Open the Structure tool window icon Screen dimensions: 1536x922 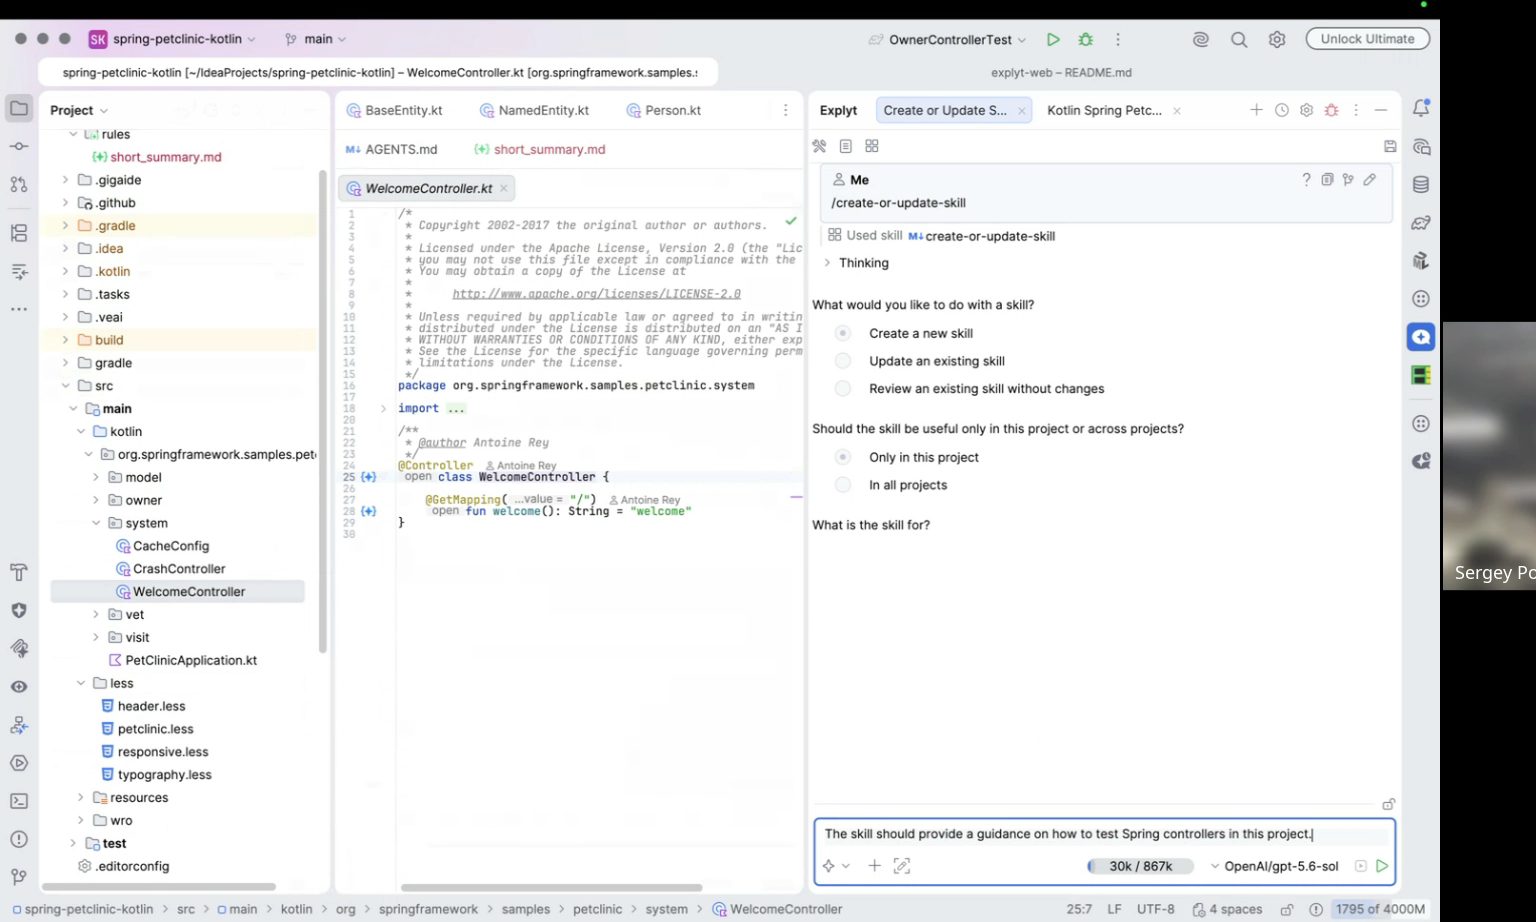point(19,233)
